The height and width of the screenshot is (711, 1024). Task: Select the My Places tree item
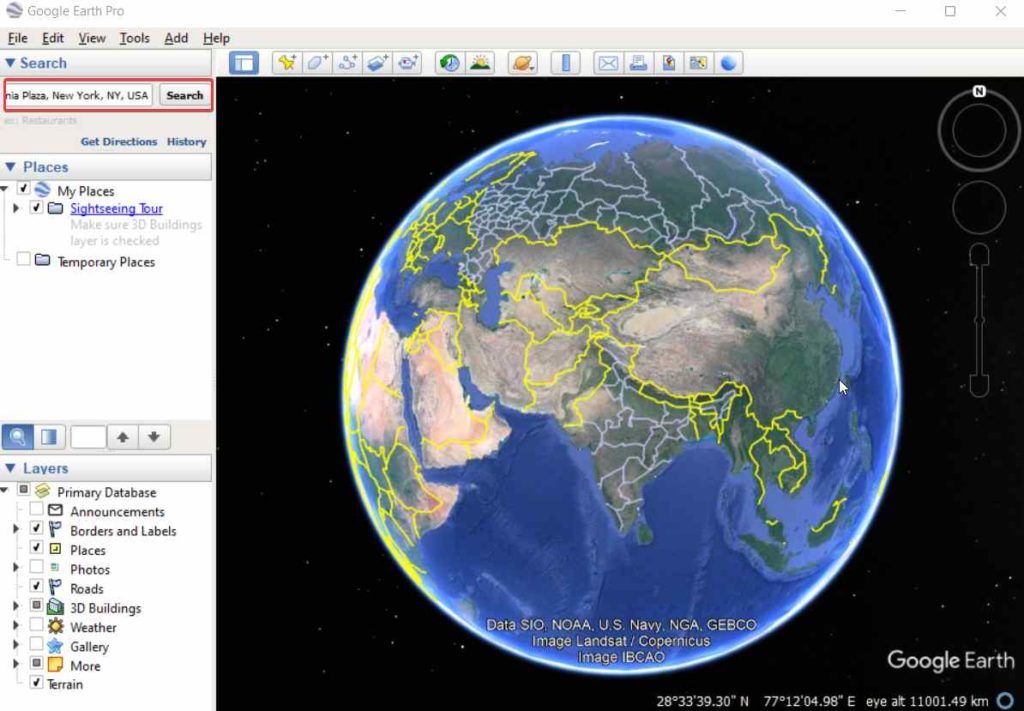pos(86,191)
